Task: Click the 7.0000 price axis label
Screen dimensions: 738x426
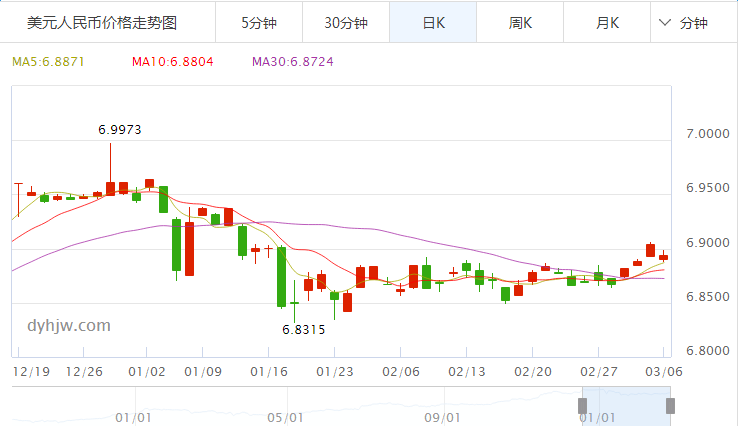Action: [x=708, y=134]
